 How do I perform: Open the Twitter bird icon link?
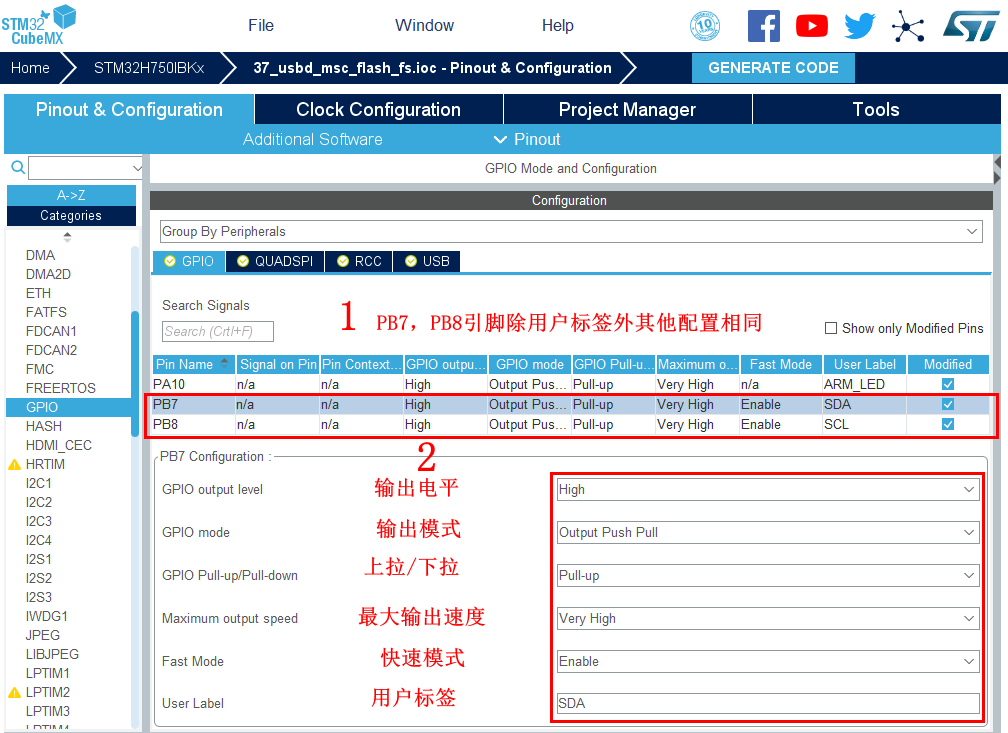pos(859,26)
